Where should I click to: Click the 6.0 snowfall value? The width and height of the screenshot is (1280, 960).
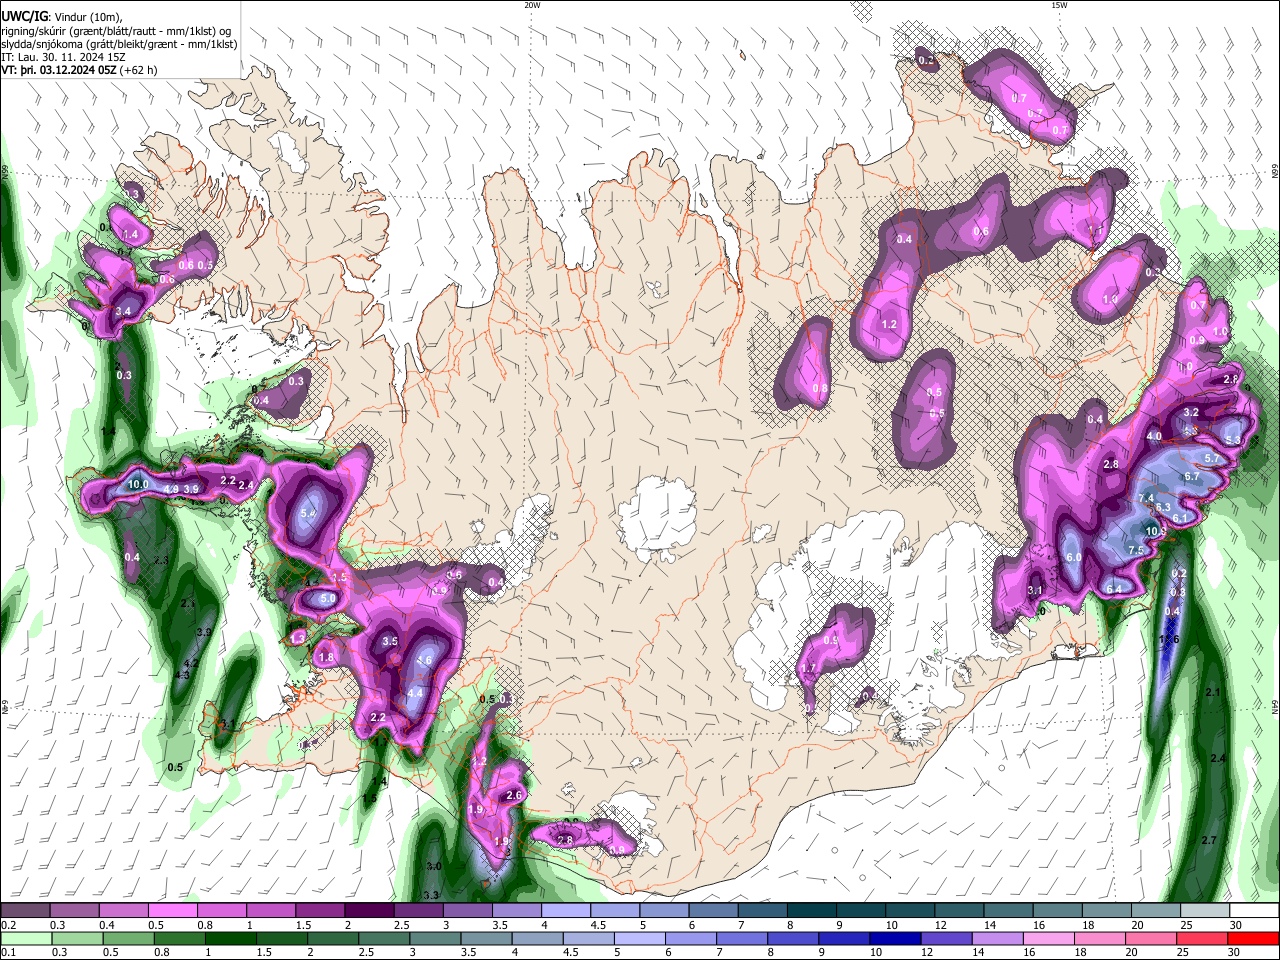click(x=1074, y=557)
